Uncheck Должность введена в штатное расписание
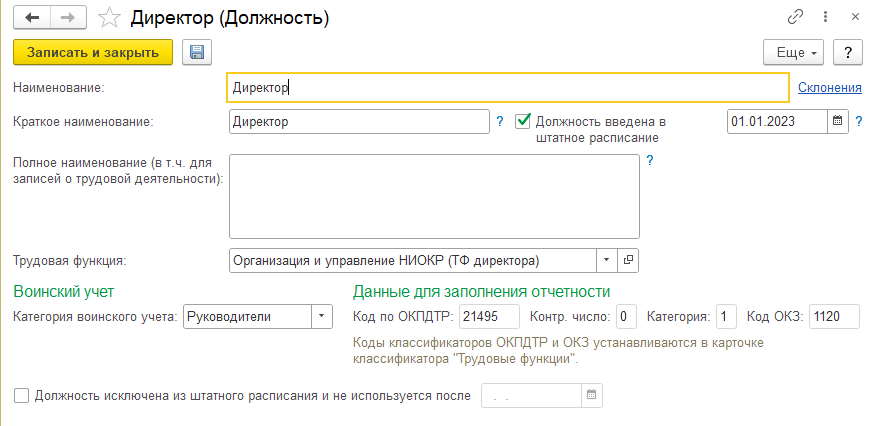 (x=523, y=121)
